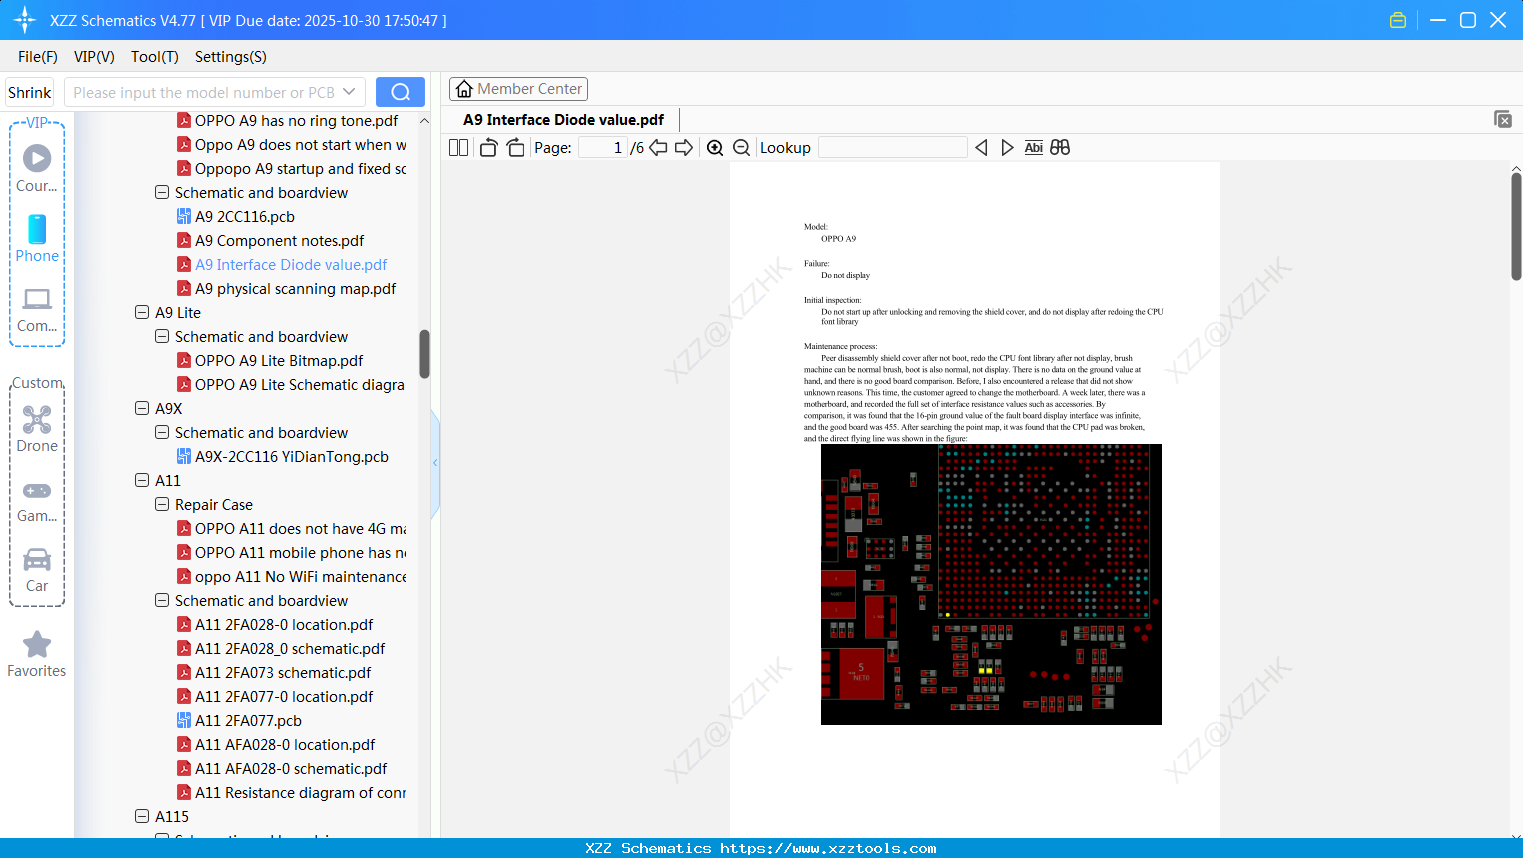1523x858 pixels.
Task: Collapse the A9 Lite tree node
Action: coord(142,312)
